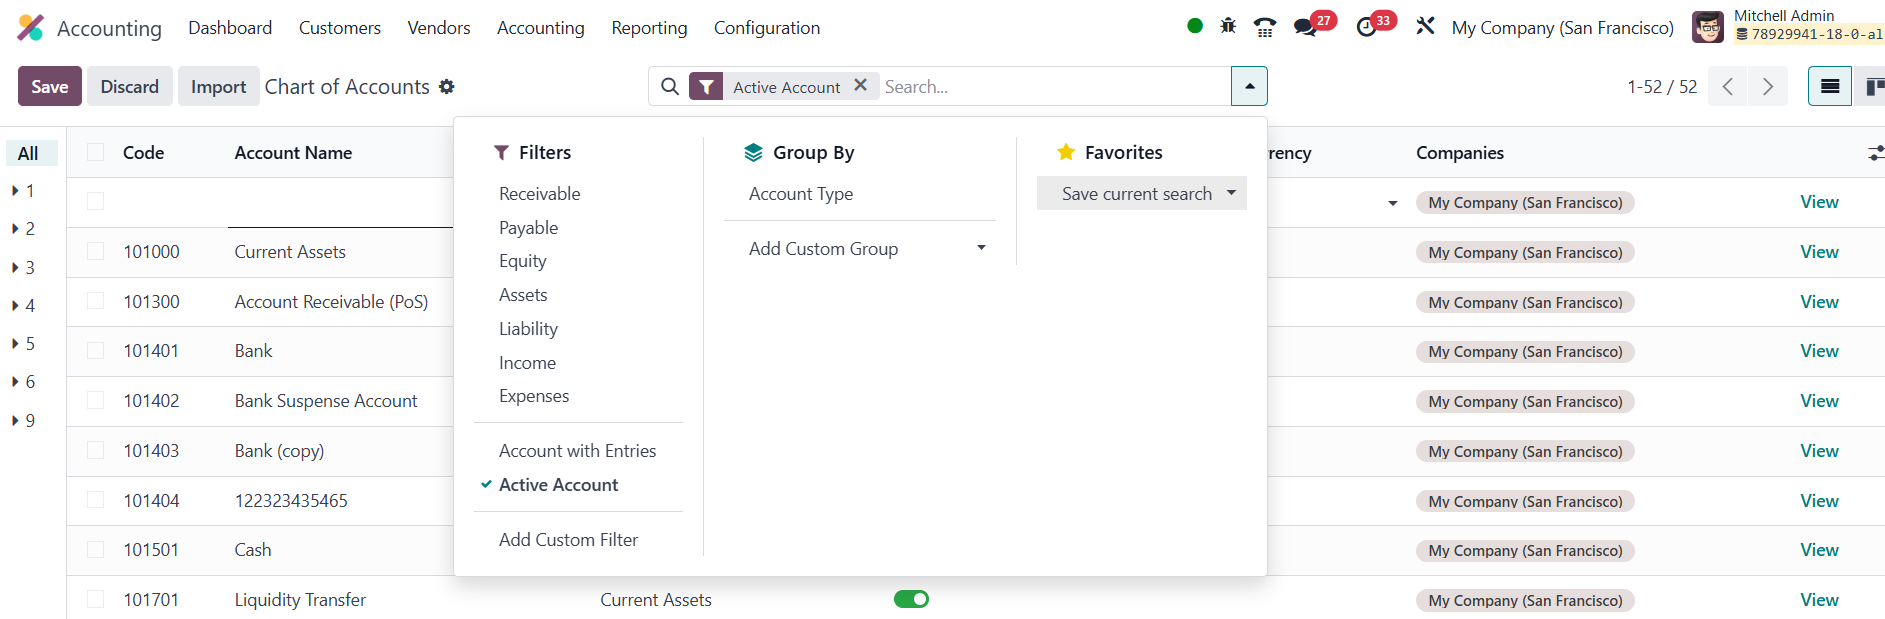Click the Search input field
The height and width of the screenshot is (619, 1885).
1054,87
